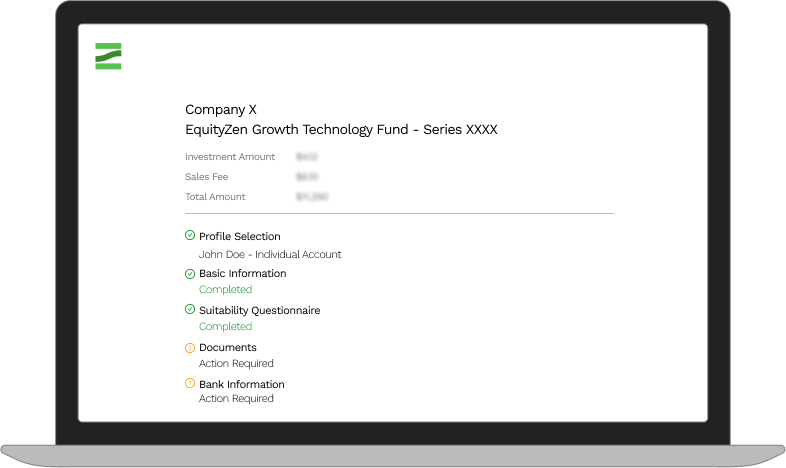Viewport: 786px width, 468px height.
Task: Open the Documents step
Action: click(x=228, y=347)
